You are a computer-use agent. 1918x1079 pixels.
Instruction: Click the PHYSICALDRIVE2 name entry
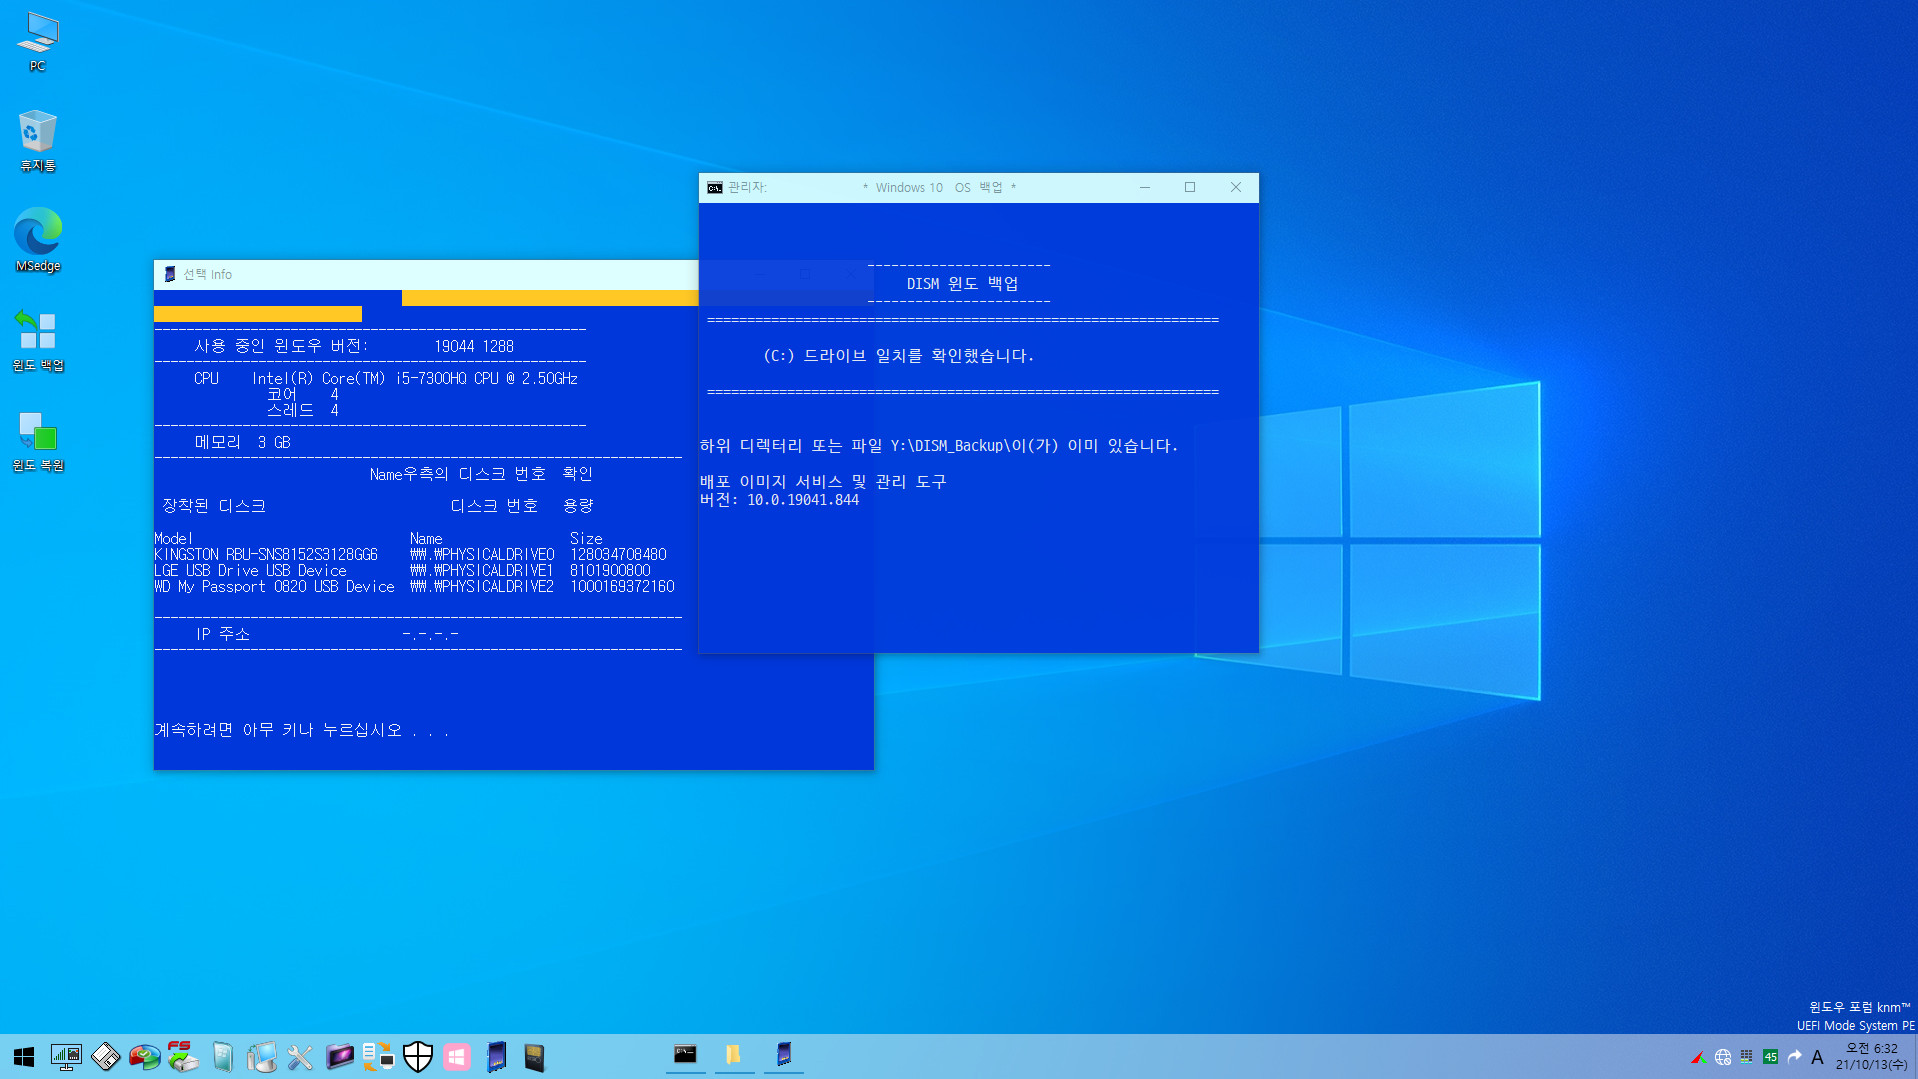tap(482, 586)
